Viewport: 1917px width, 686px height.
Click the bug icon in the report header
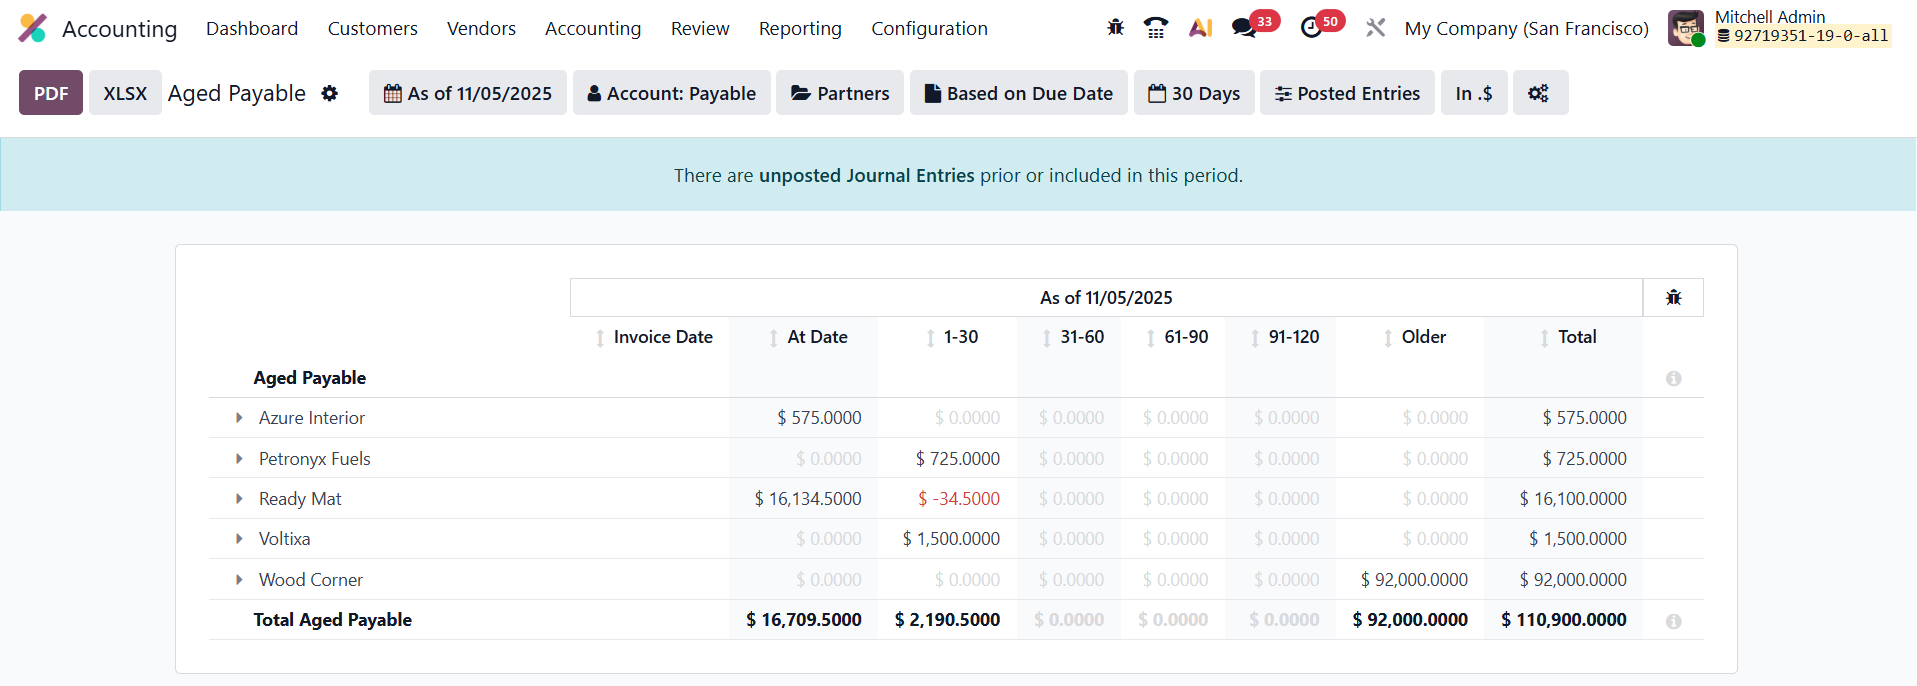(1673, 297)
